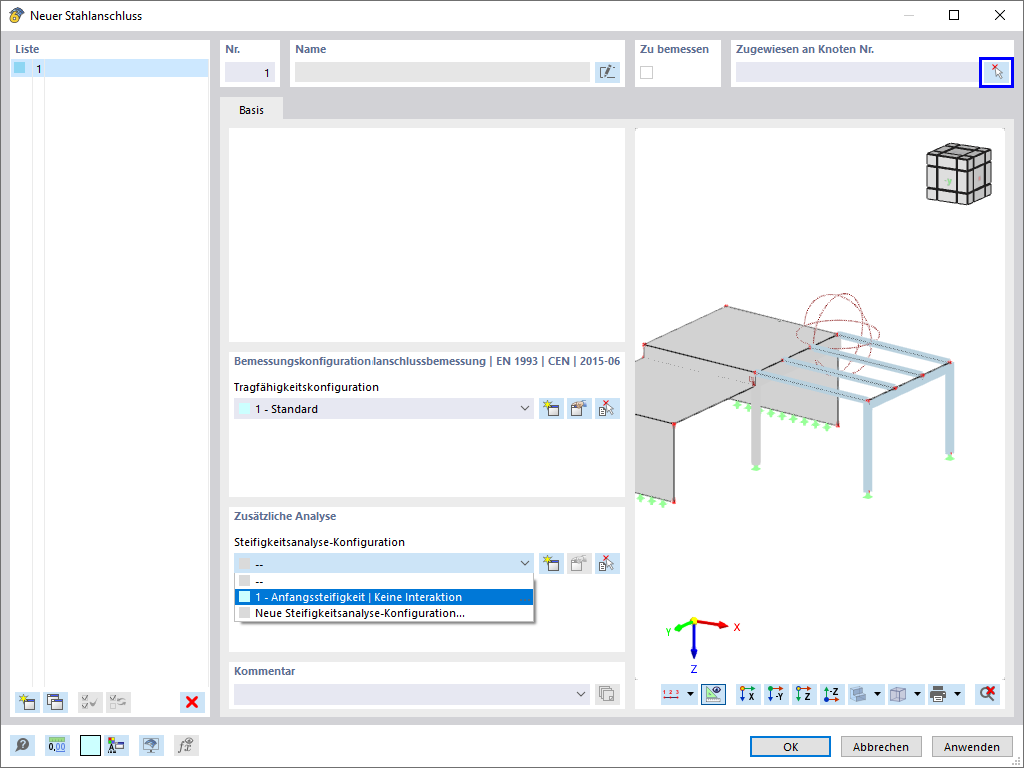Viewport: 1024px width, 768px height.
Task: Expand the wireframe cube dropdown arrow
Action: pos(918,694)
